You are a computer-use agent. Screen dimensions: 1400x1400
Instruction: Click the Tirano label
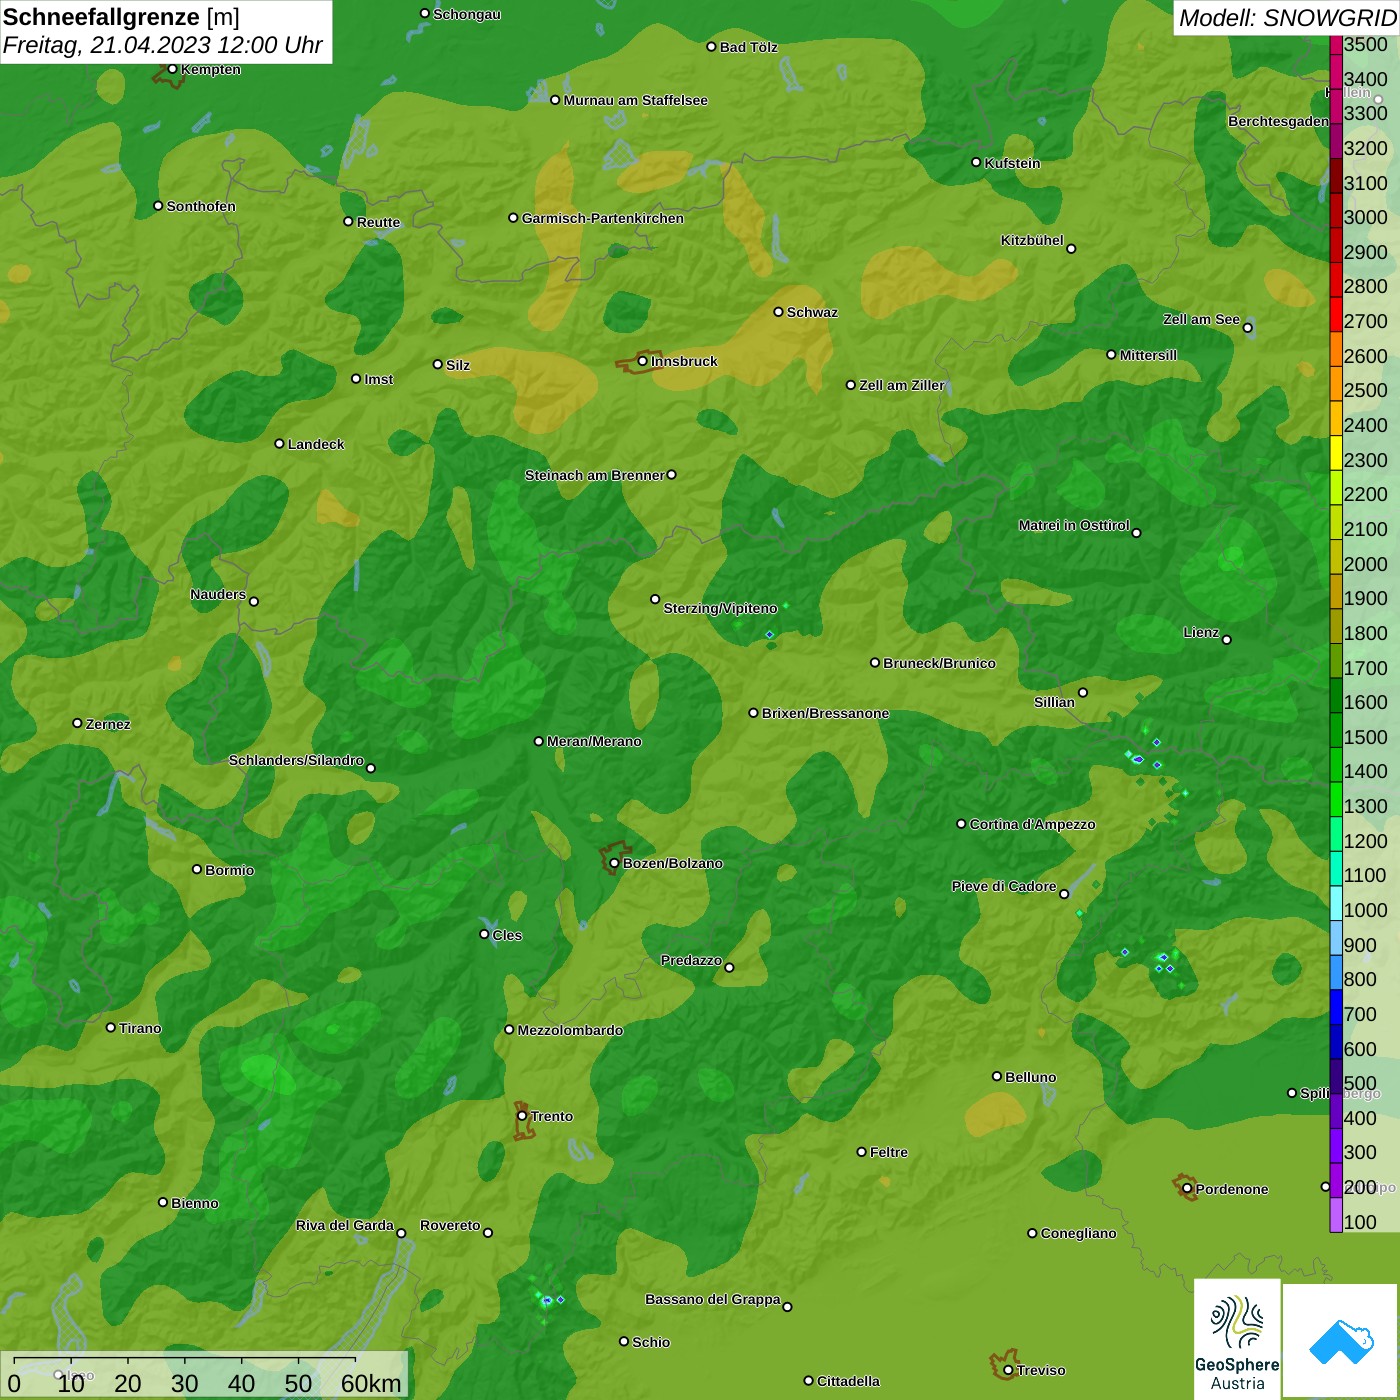click(140, 1028)
